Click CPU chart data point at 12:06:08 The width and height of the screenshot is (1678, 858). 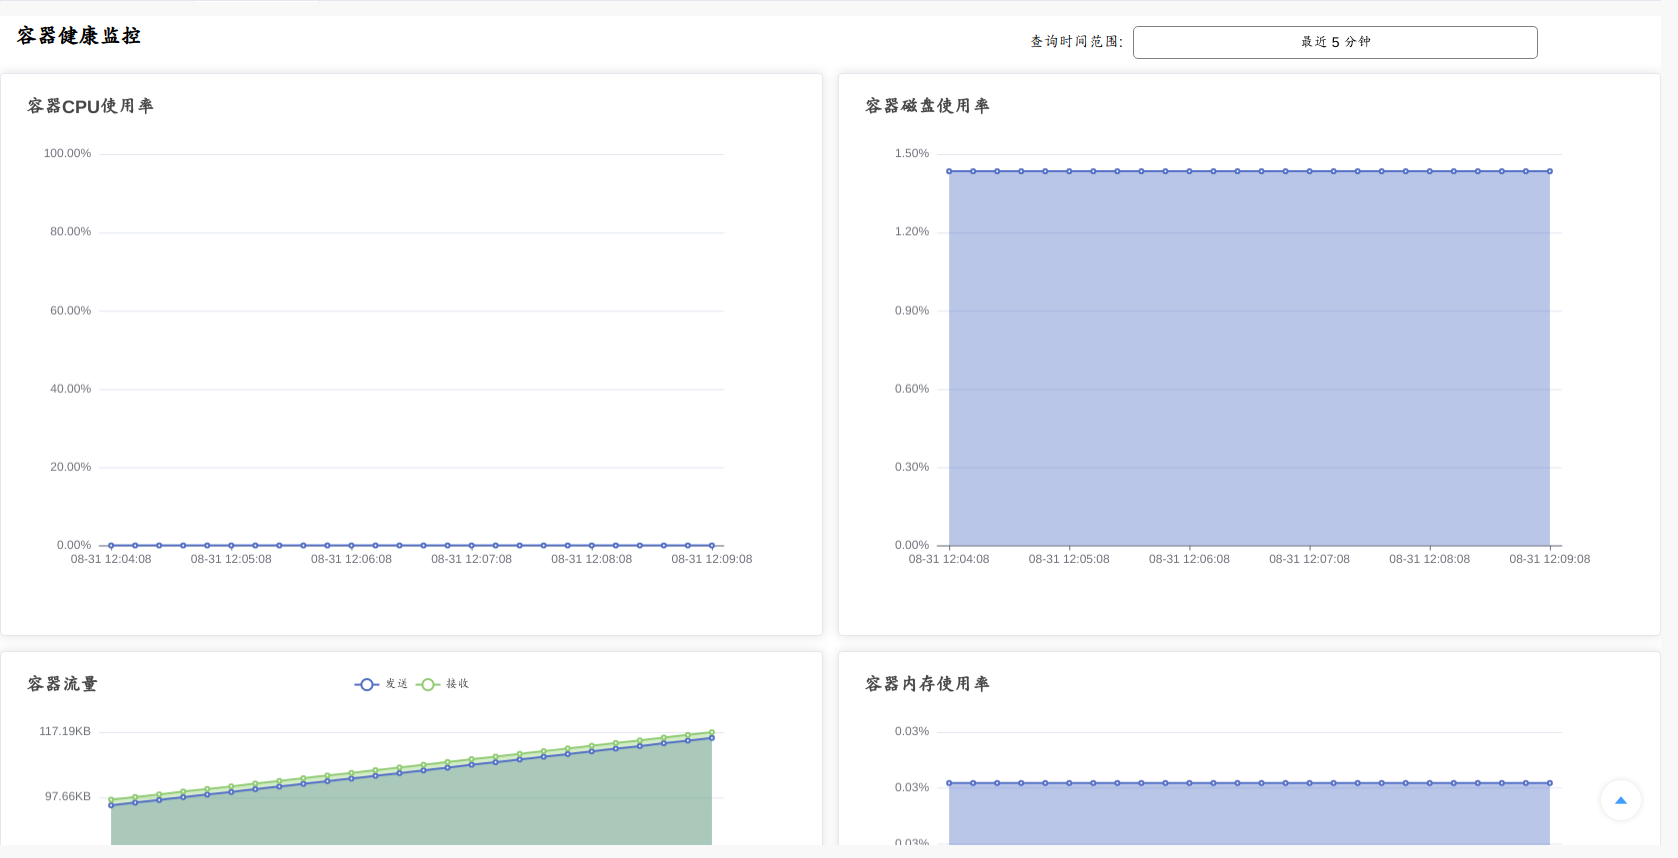coord(351,545)
